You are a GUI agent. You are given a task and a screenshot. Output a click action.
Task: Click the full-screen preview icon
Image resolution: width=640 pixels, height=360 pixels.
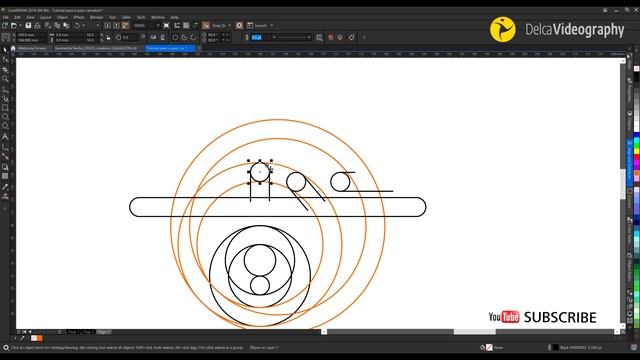(x=167, y=25)
